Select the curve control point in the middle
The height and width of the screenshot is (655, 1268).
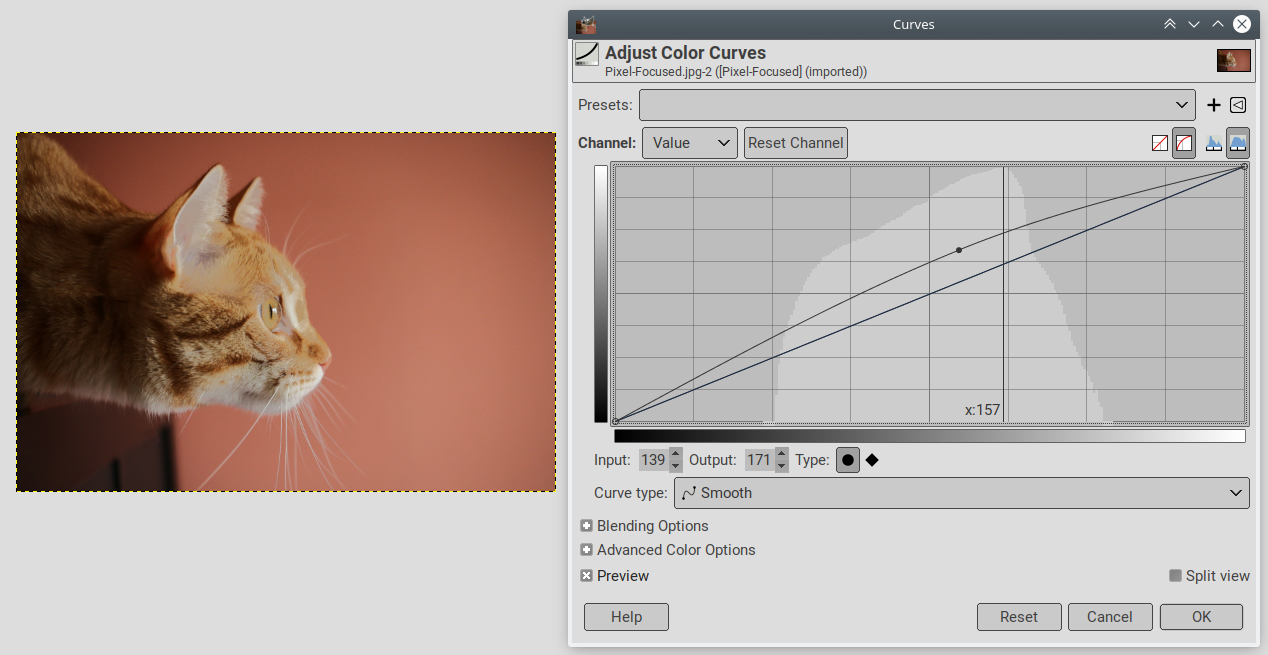pyautogui.click(x=959, y=250)
